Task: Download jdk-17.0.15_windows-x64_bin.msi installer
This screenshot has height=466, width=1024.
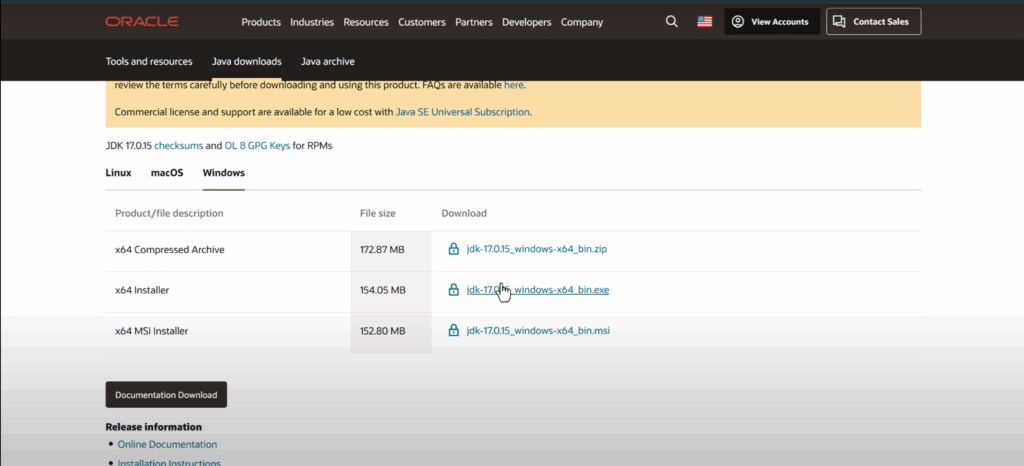Action: [x=537, y=331]
